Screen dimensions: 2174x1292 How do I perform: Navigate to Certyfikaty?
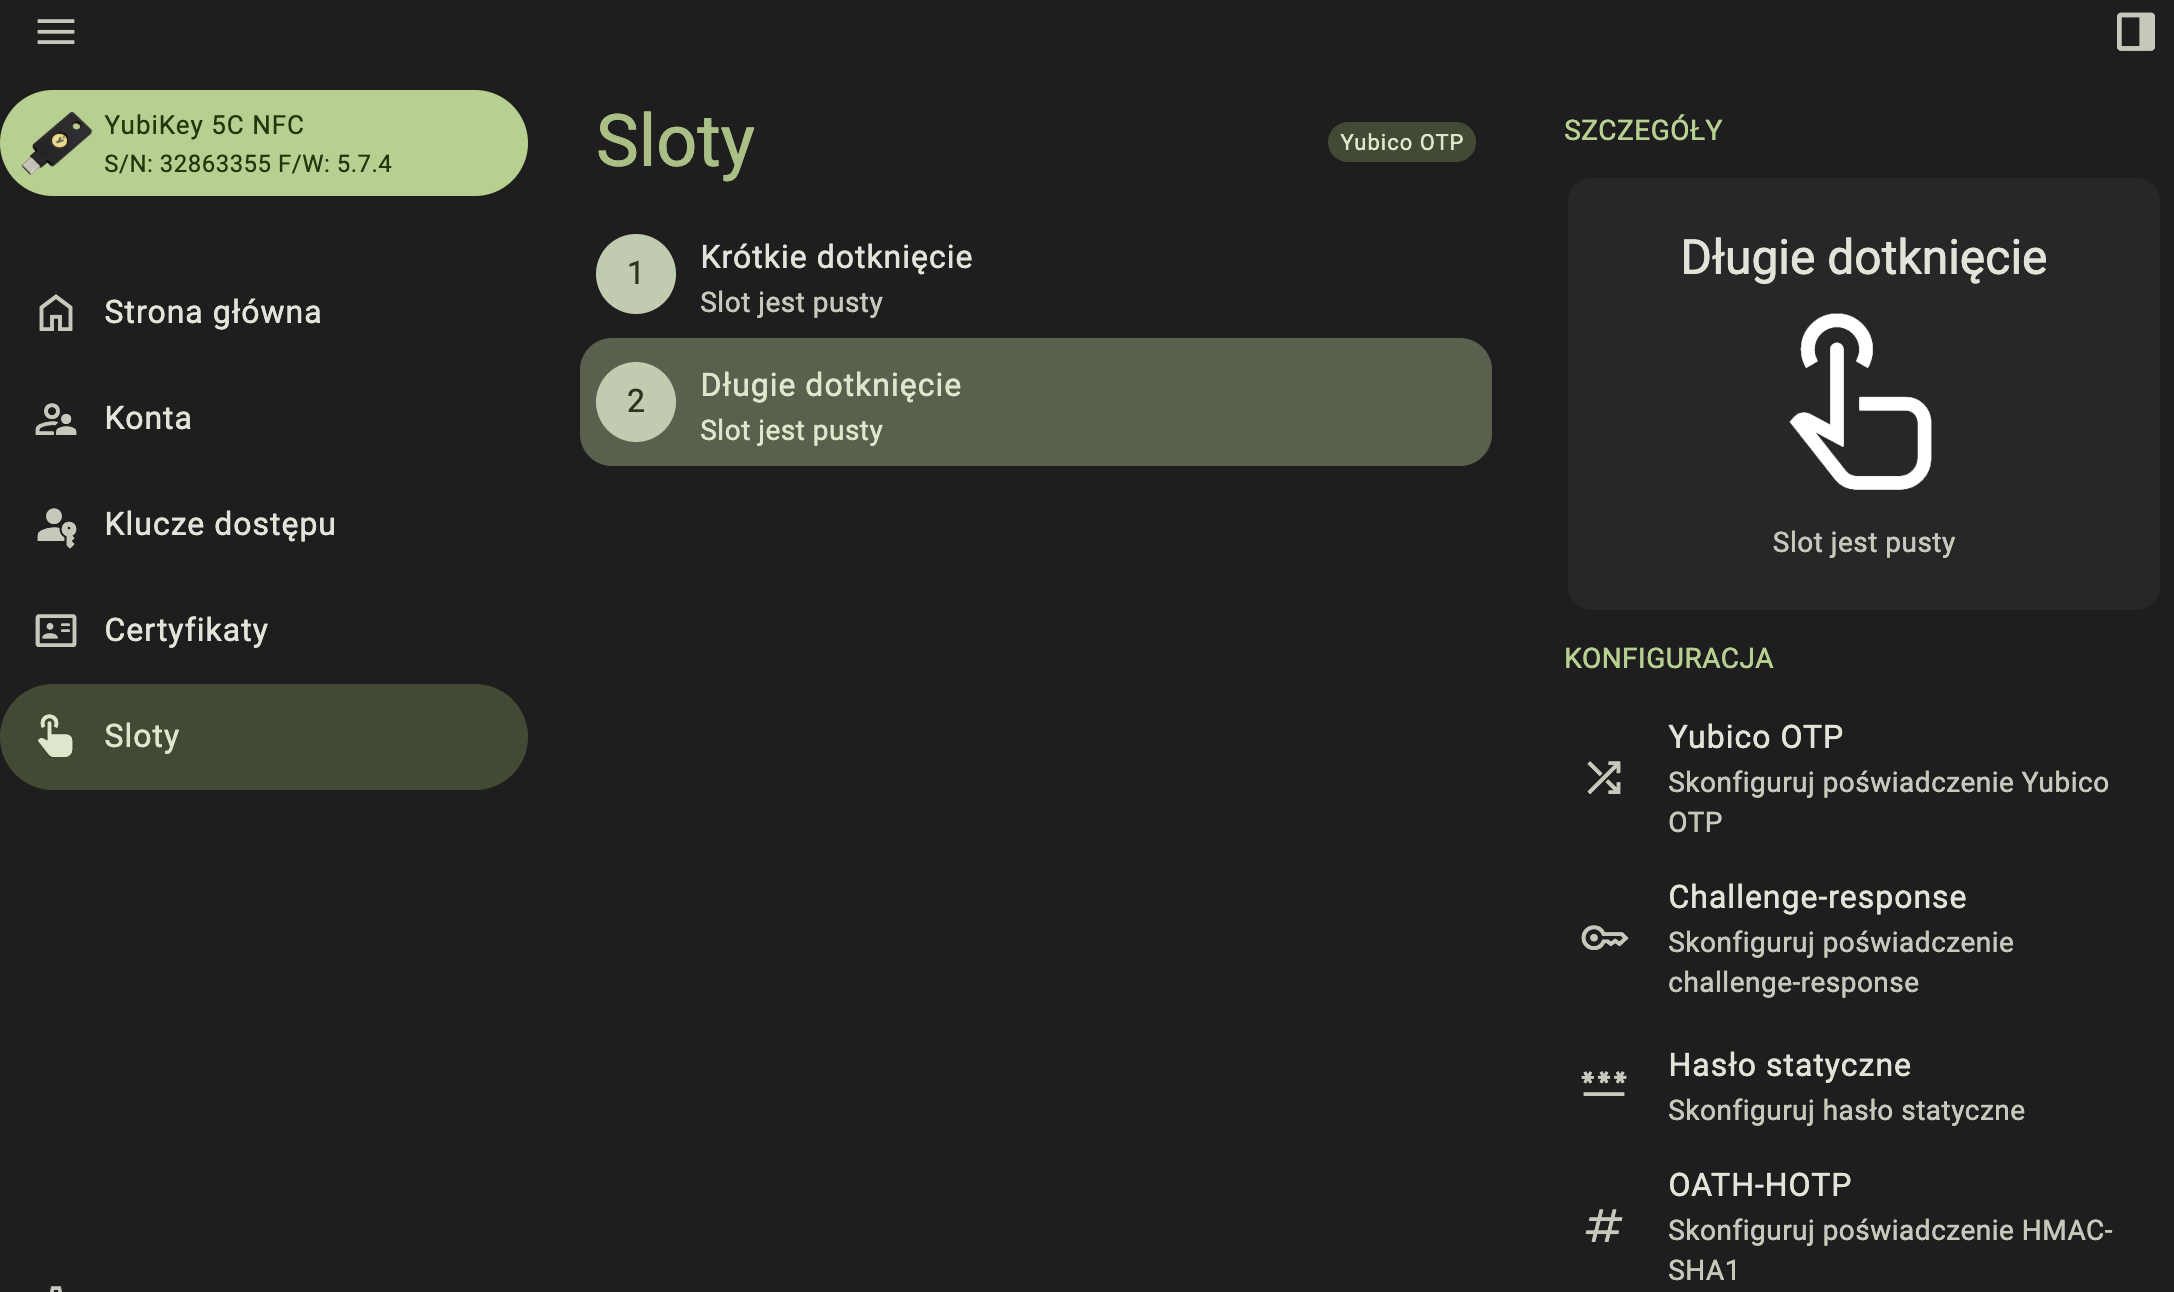pos(264,630)
